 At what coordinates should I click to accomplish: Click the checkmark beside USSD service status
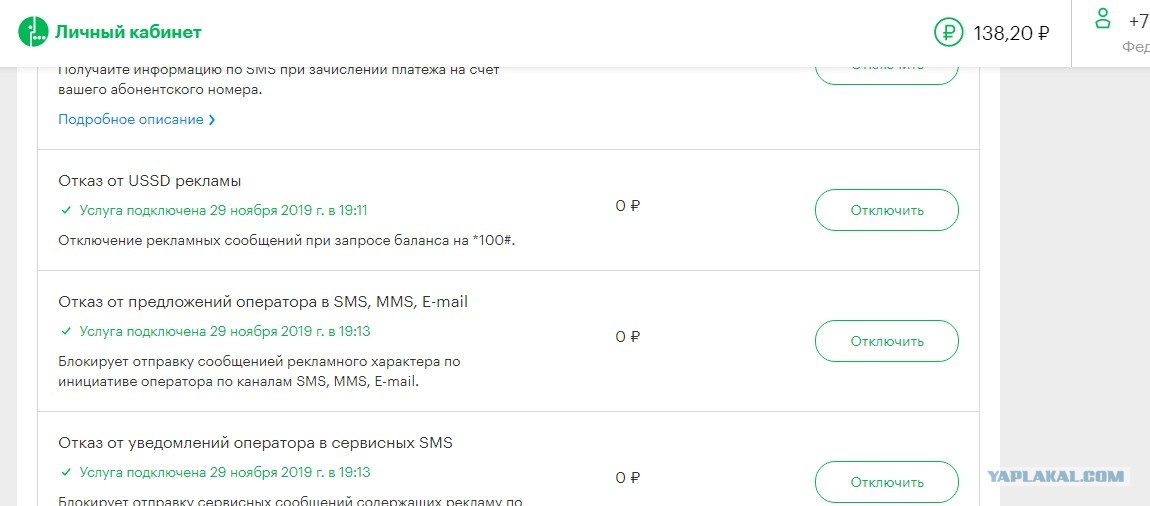(x=66, y=211)
